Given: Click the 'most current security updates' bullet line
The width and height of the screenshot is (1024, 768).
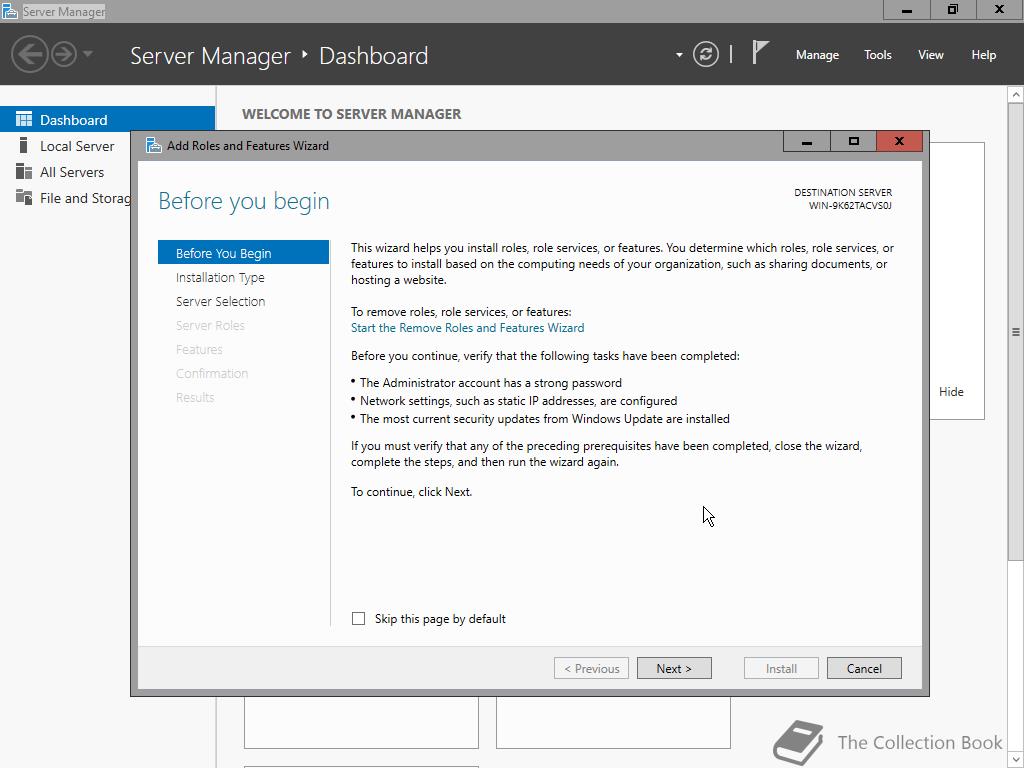Looking at the screenshot, I should pos(545,419).
